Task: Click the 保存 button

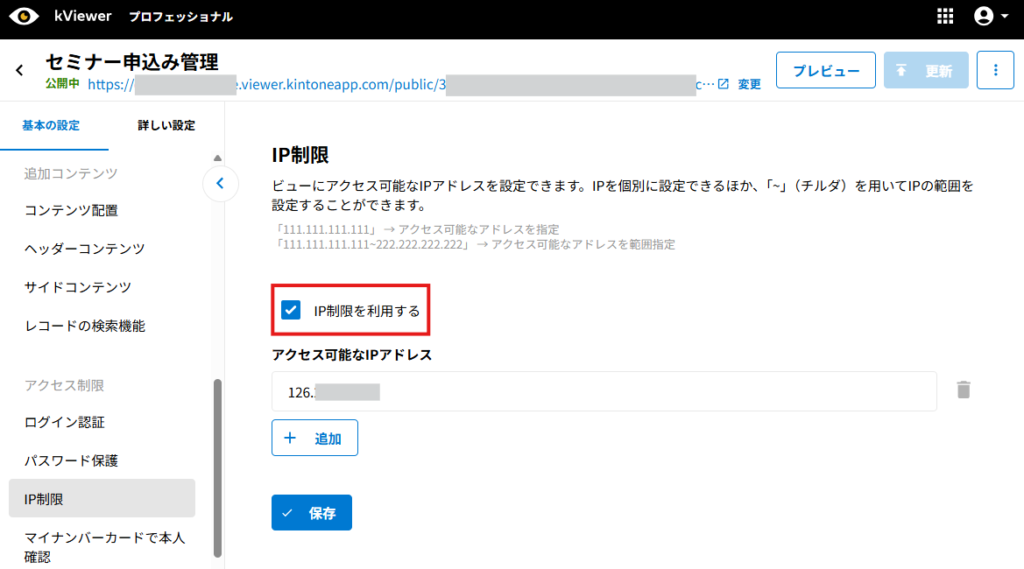Action: [311, 513]
